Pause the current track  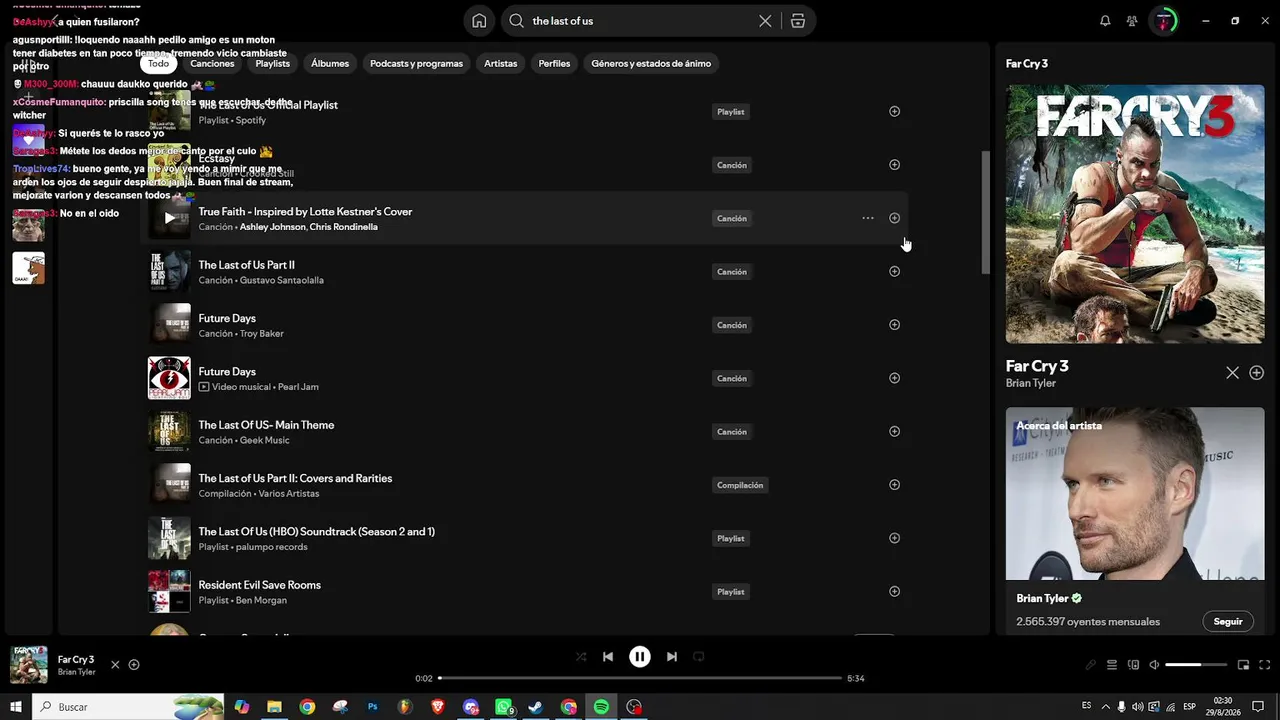point(640,657)
